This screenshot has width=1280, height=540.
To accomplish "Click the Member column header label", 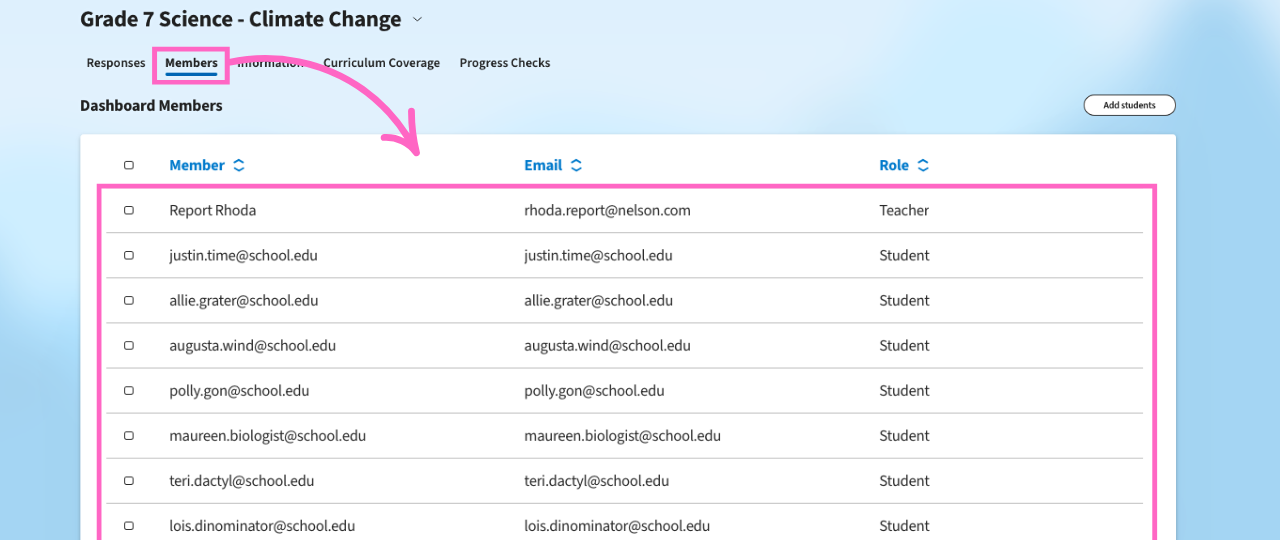I will 197,165.
